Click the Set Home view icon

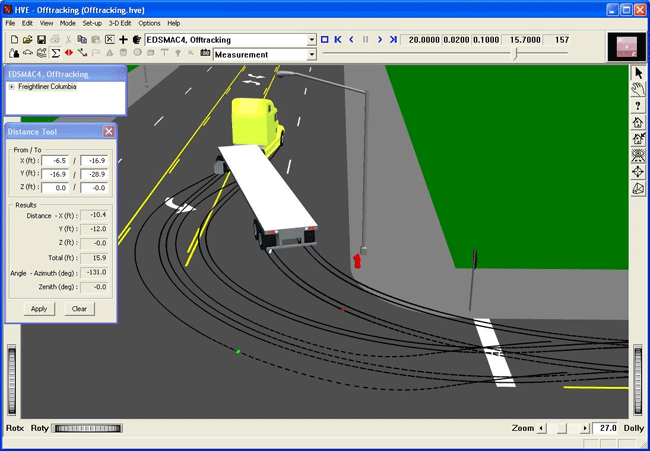[639, 138]
